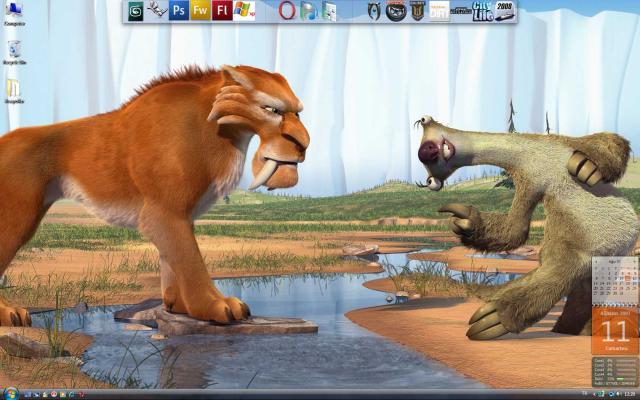Select the folder desktop icon below Recycle Bin
640x400 pixels.
click(x=14, y=91)
